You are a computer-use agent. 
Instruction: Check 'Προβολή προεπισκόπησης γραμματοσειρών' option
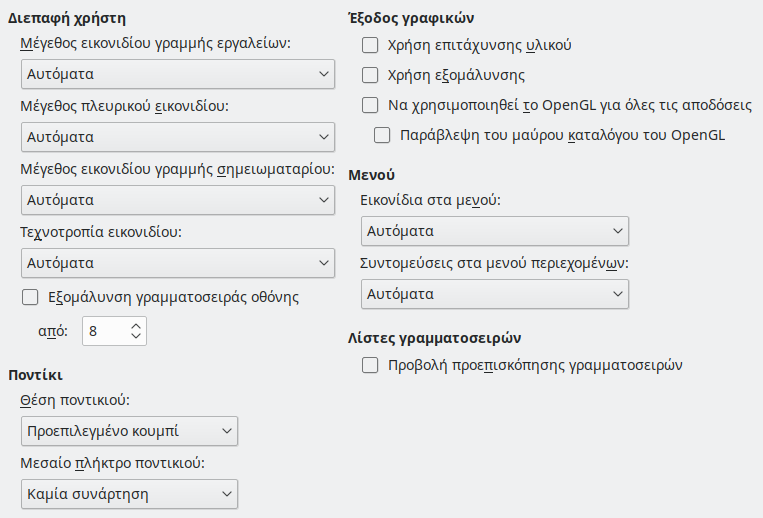370,365
